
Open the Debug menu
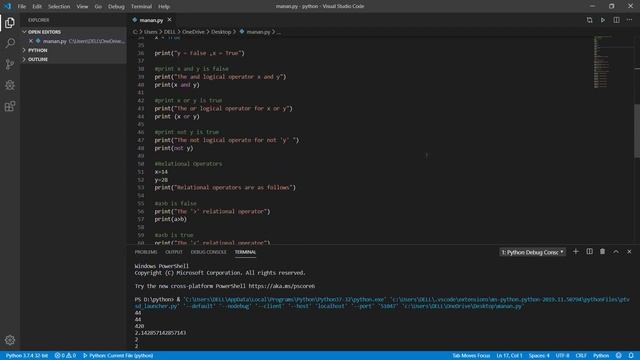coord(116,7)
